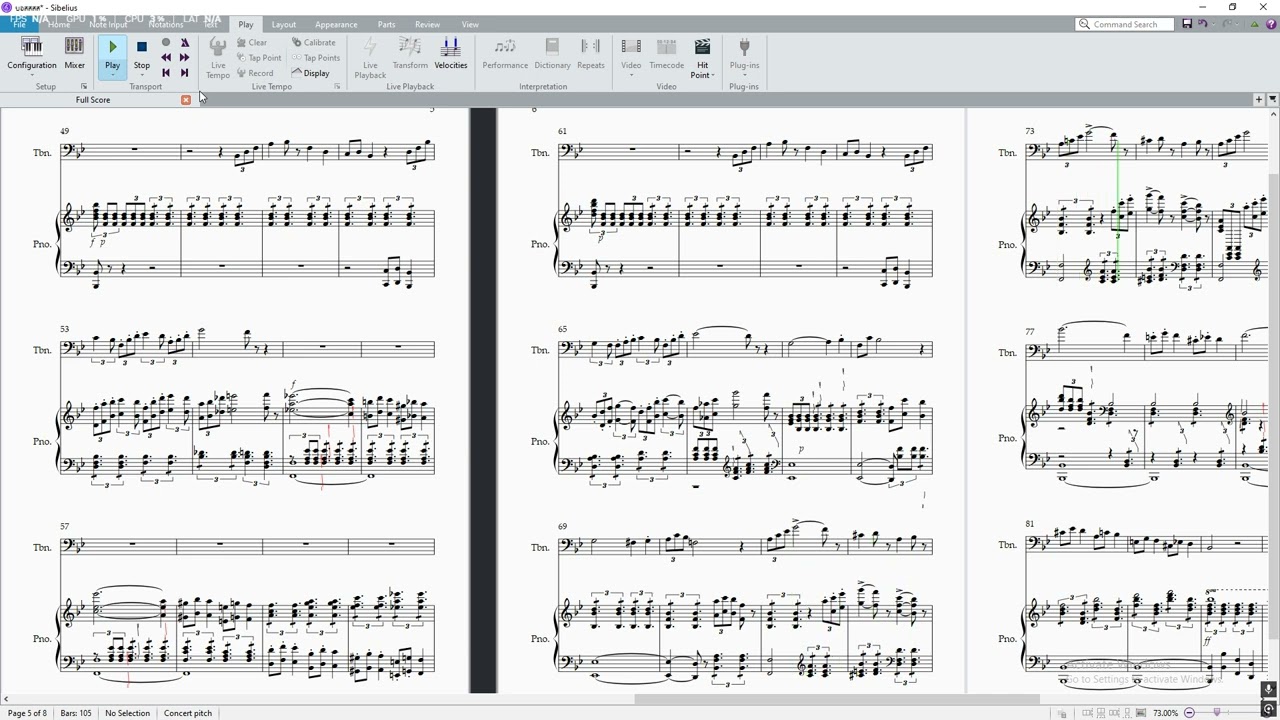Toggle Live Tempo Display
Viewport: 1280px width, 720px height.
tap(311, 73)
